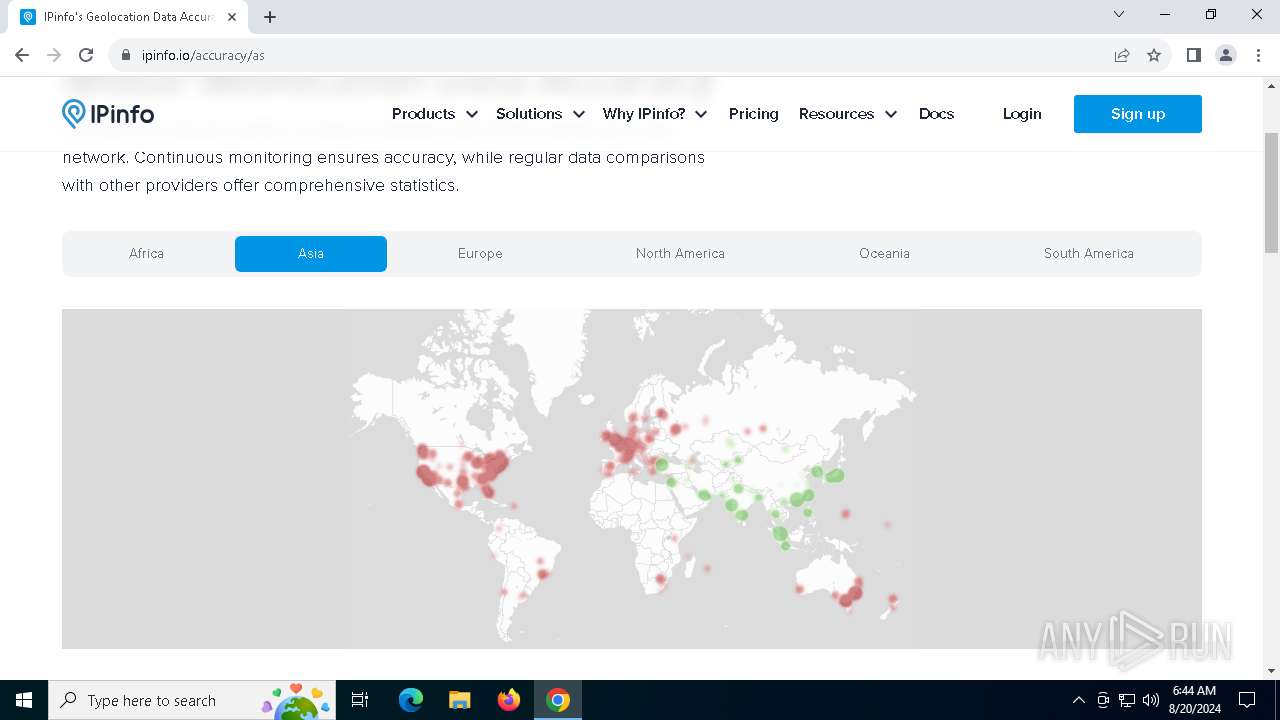Open the Windows Start menu
Viewport: 1280px width, 720px height.
click(24, 700)
